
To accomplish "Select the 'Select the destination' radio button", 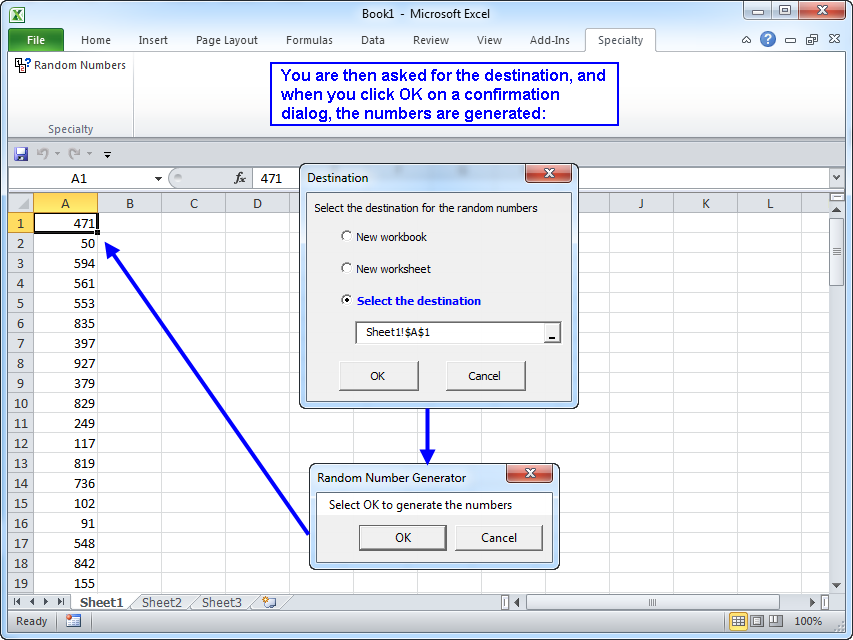I will coord(347,300).
